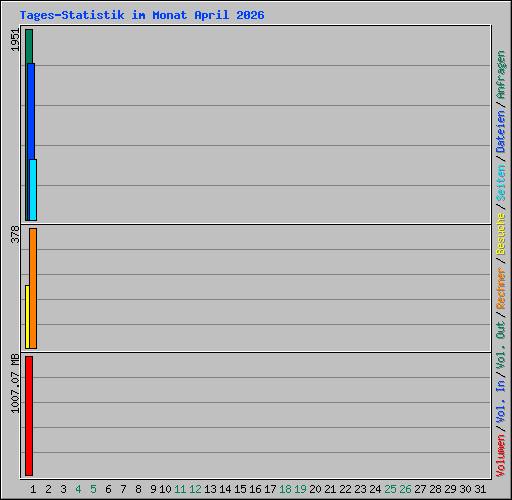This screenshot has height=500, width=512.
Task: Click the cyan Seiten bar for day 1
Action: (33, 190)
